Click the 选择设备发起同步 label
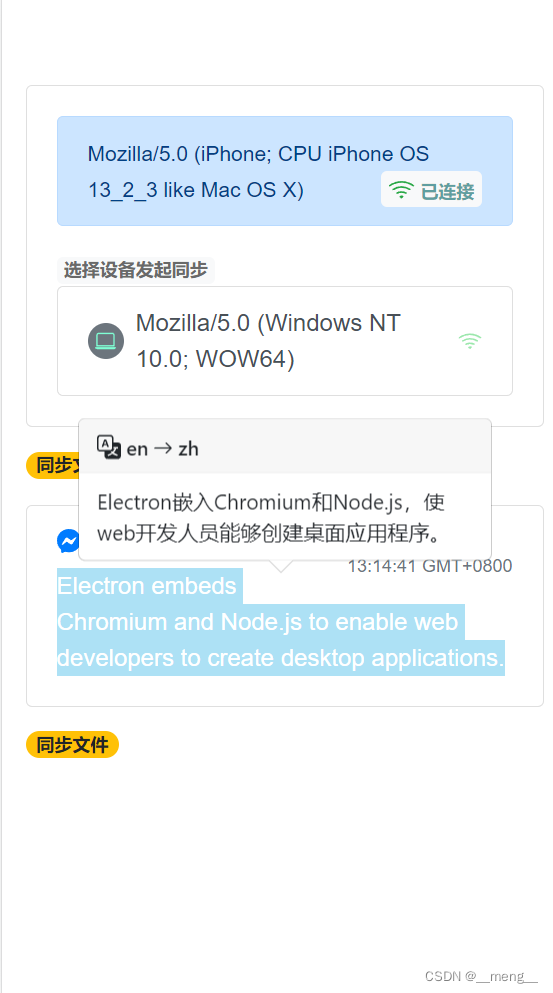 tap(136, 270)
